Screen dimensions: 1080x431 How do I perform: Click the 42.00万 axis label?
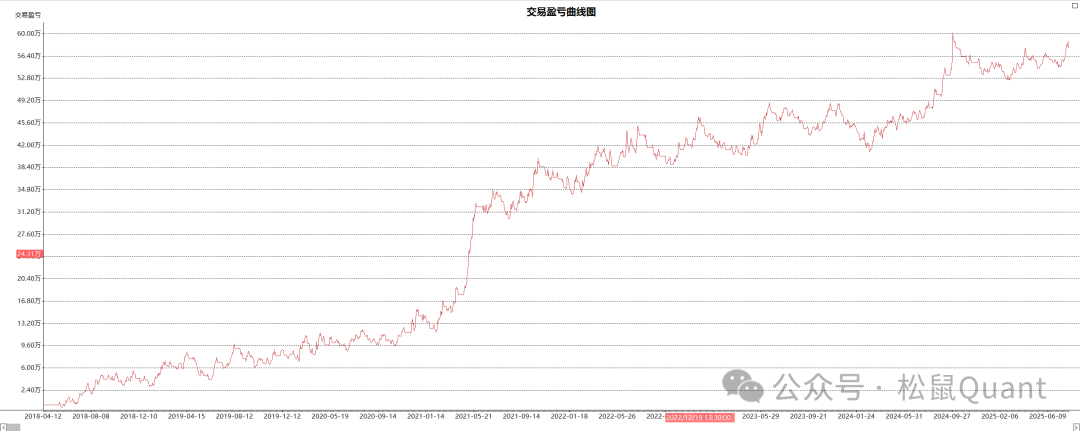29,144
